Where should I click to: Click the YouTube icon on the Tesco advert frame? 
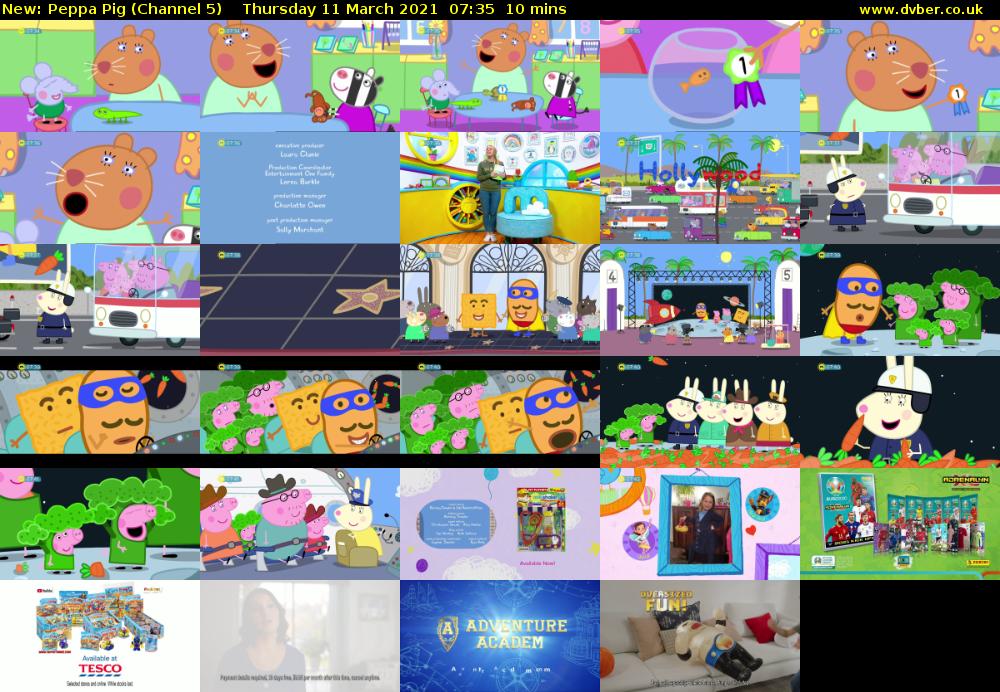pos(40,589)
